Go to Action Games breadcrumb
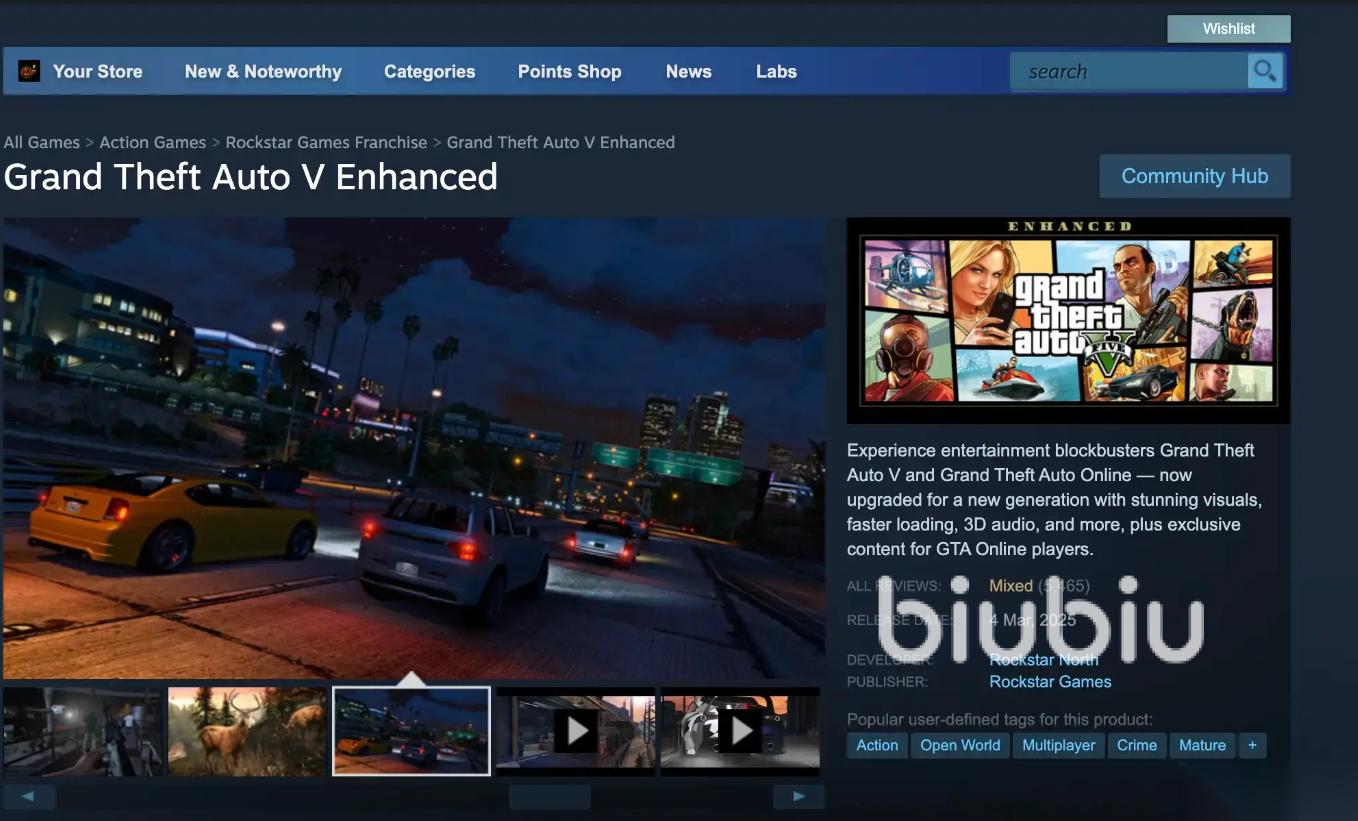The height and width of the screenshot is (821, 1358). tap(153, 142)
